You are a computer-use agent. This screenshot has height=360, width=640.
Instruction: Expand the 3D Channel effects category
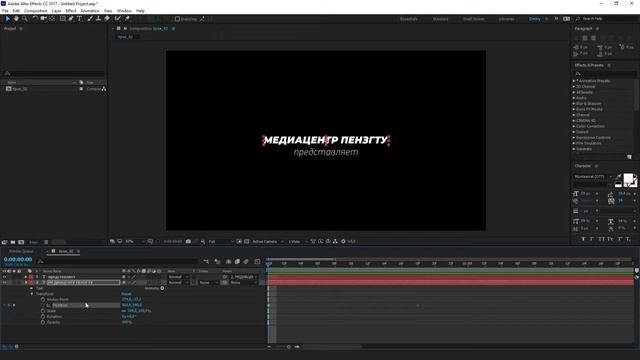(x=574, y=87)
